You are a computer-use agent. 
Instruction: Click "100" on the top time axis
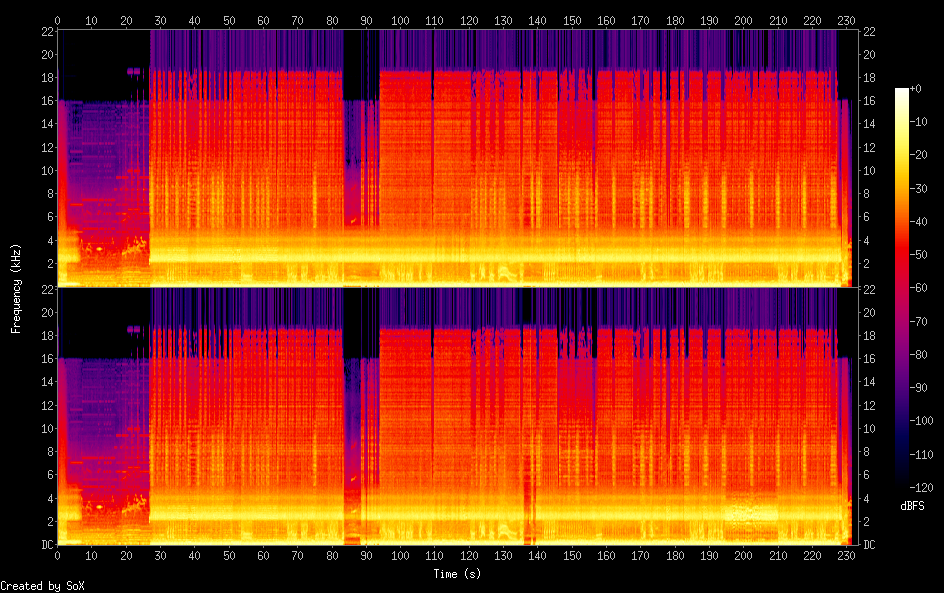click(x=400, y=20)
